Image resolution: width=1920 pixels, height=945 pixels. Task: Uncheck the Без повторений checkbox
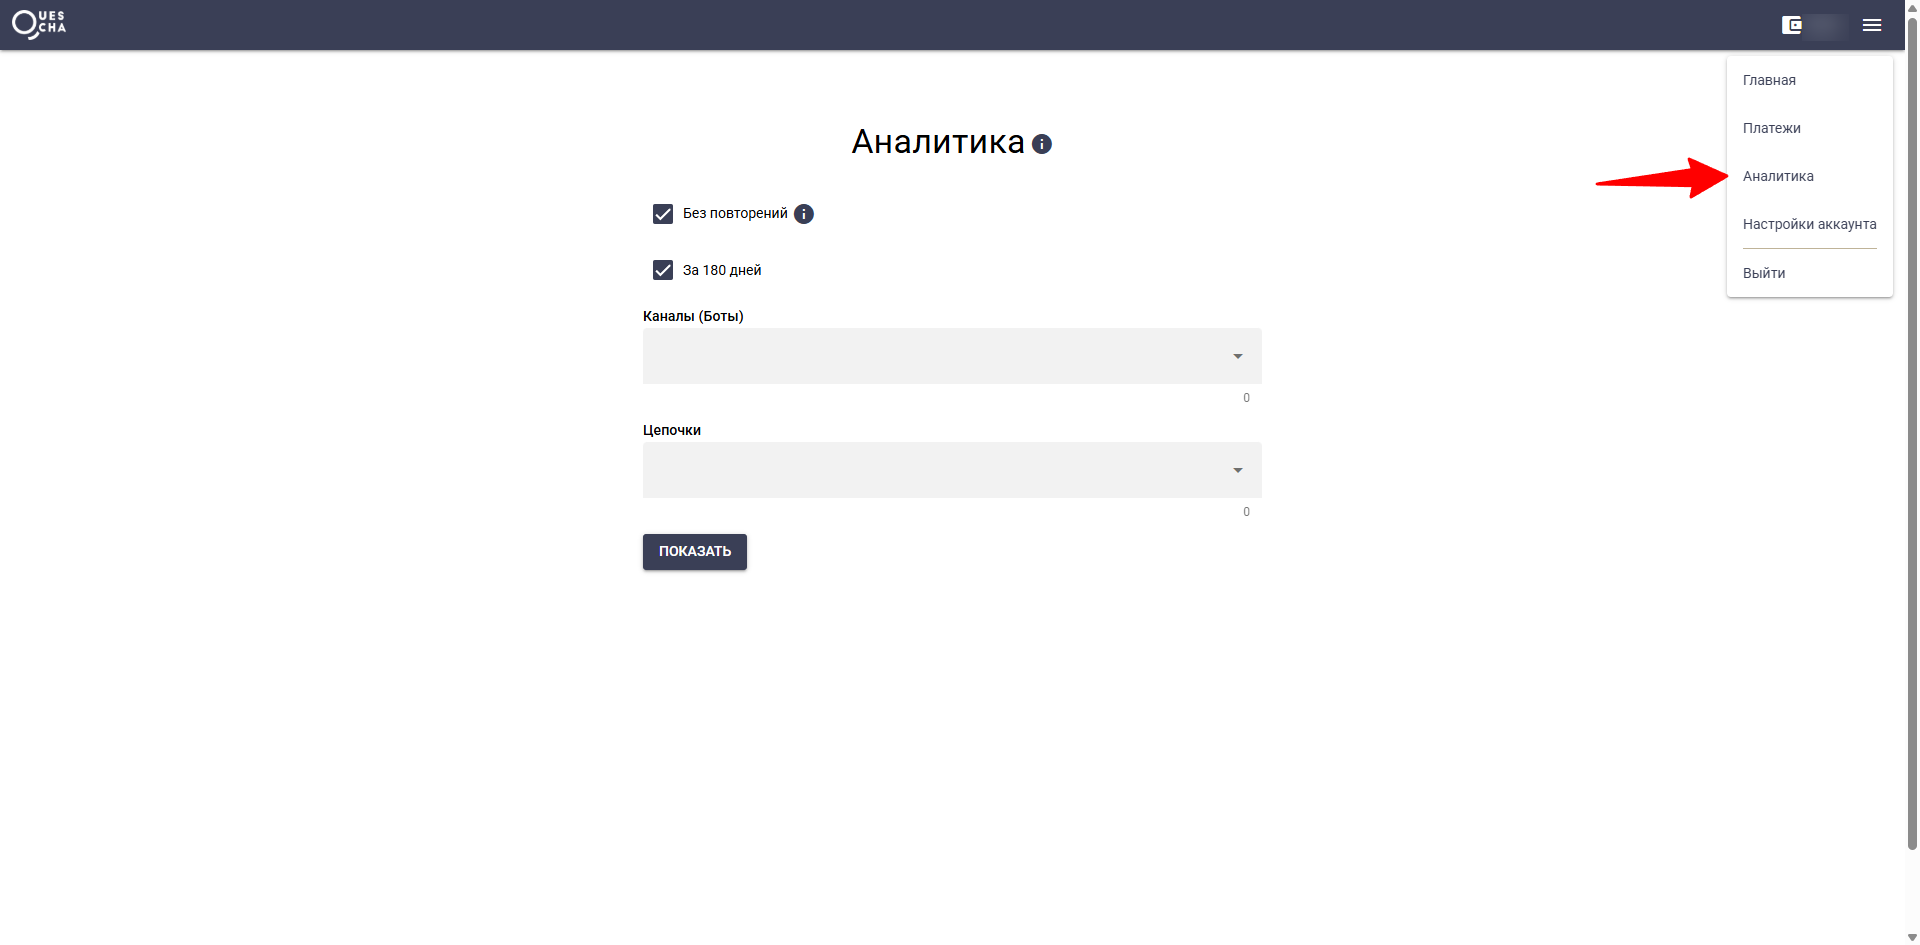[x=664, y=213]
